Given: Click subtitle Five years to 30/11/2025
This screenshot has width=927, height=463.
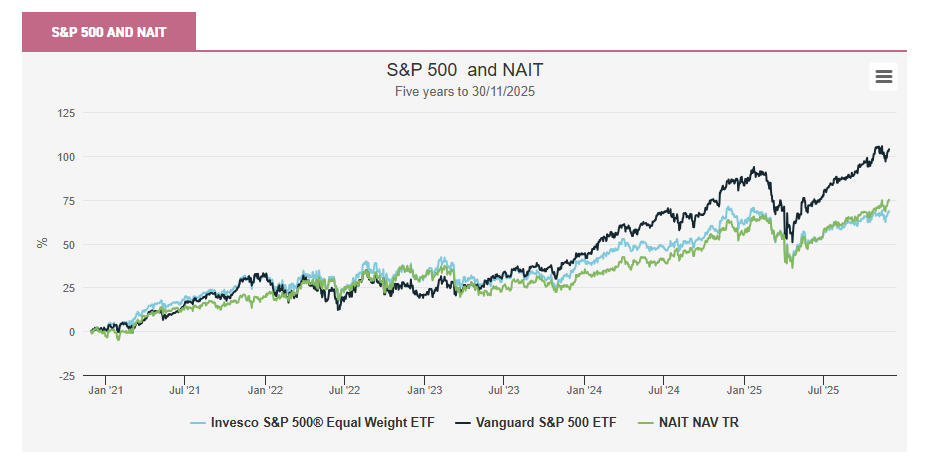Looking at the screenshot, I should pyautogui.click(x=464, y=91).
